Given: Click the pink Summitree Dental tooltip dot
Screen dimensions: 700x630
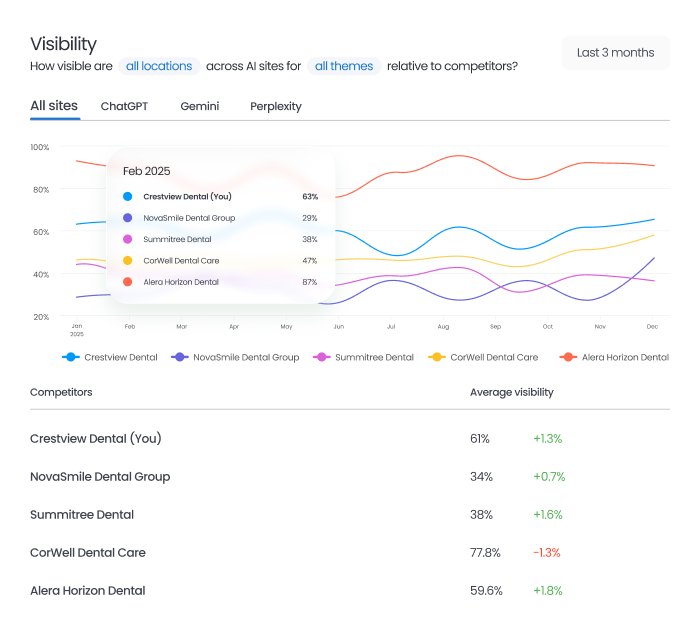Looking at the screenshot, I should [128, 239].
